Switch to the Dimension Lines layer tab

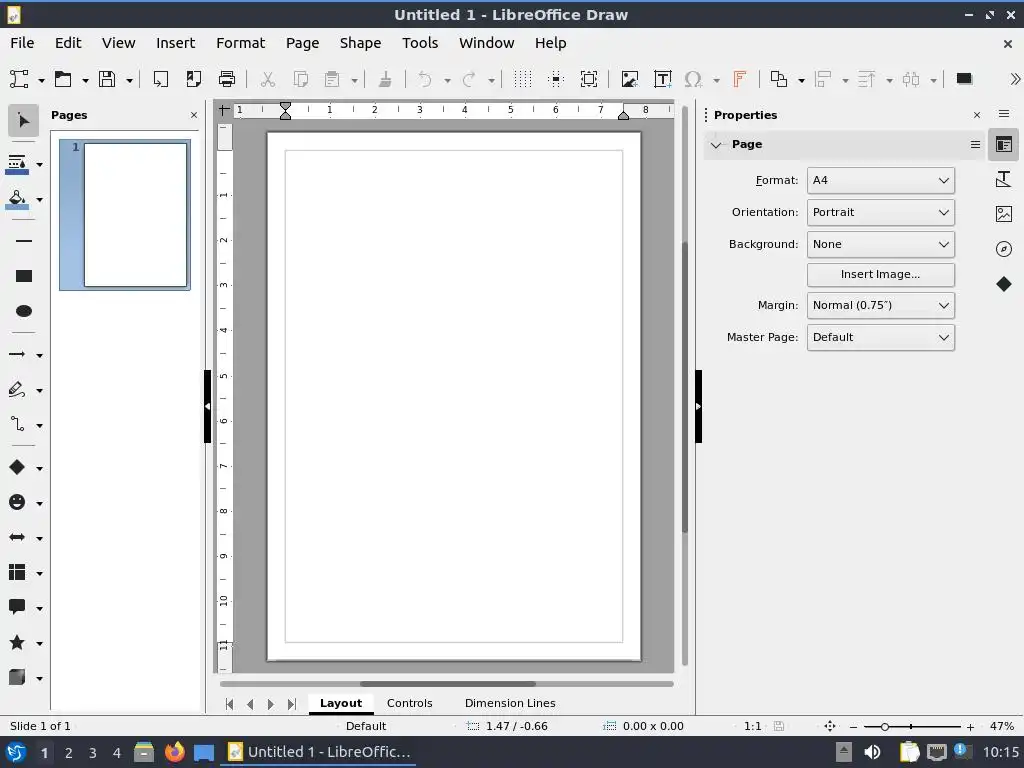click(x=510, y=703)
